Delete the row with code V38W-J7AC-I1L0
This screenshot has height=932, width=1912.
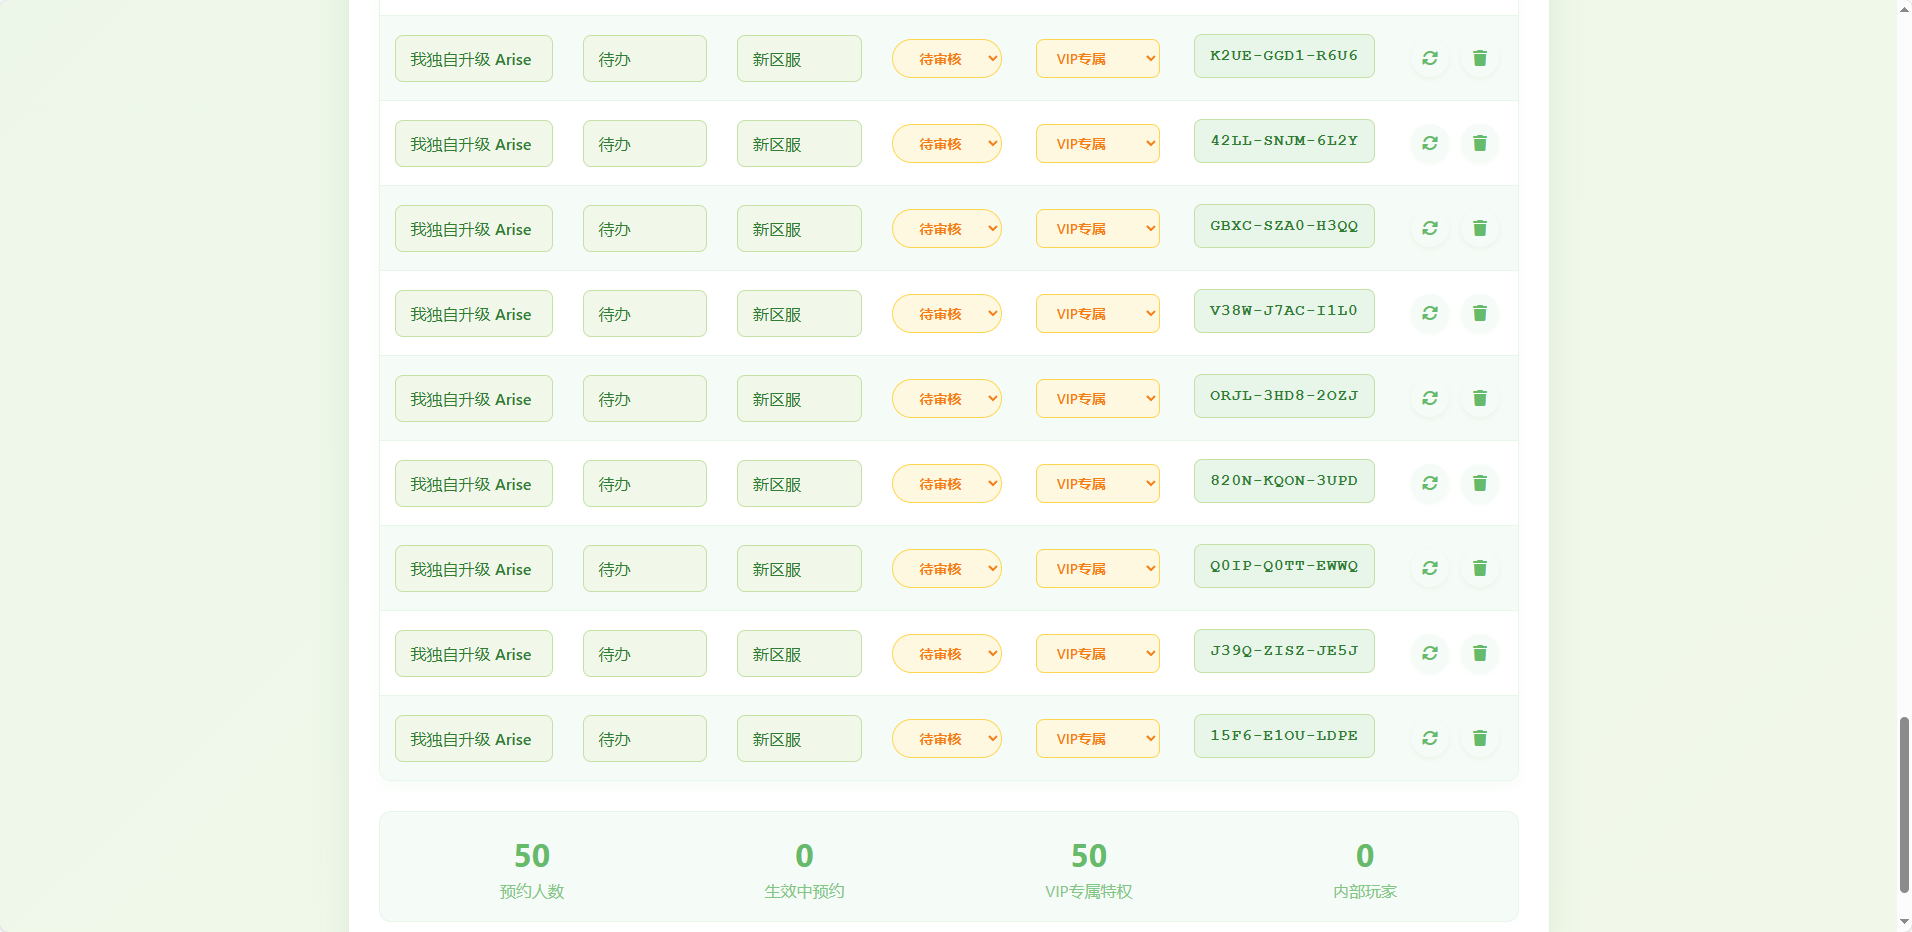coord(1480,313)
